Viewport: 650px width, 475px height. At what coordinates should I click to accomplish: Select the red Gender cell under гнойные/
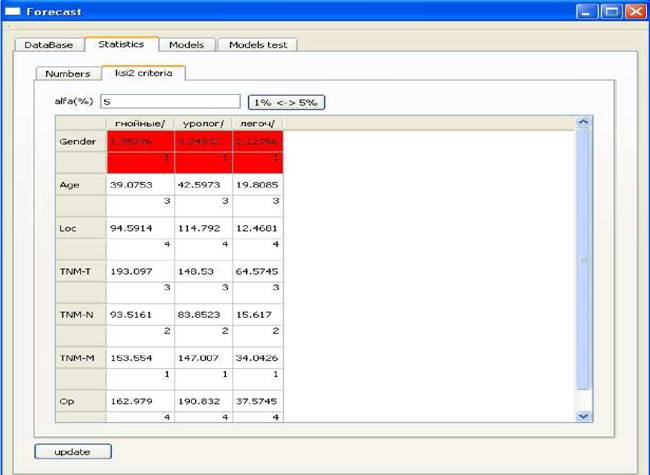(x=141, y=141)
